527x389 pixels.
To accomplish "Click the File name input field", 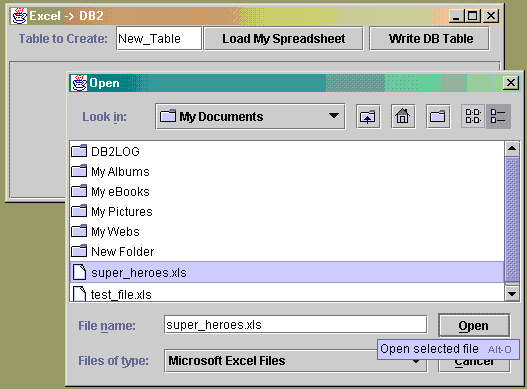I will 296,325.
